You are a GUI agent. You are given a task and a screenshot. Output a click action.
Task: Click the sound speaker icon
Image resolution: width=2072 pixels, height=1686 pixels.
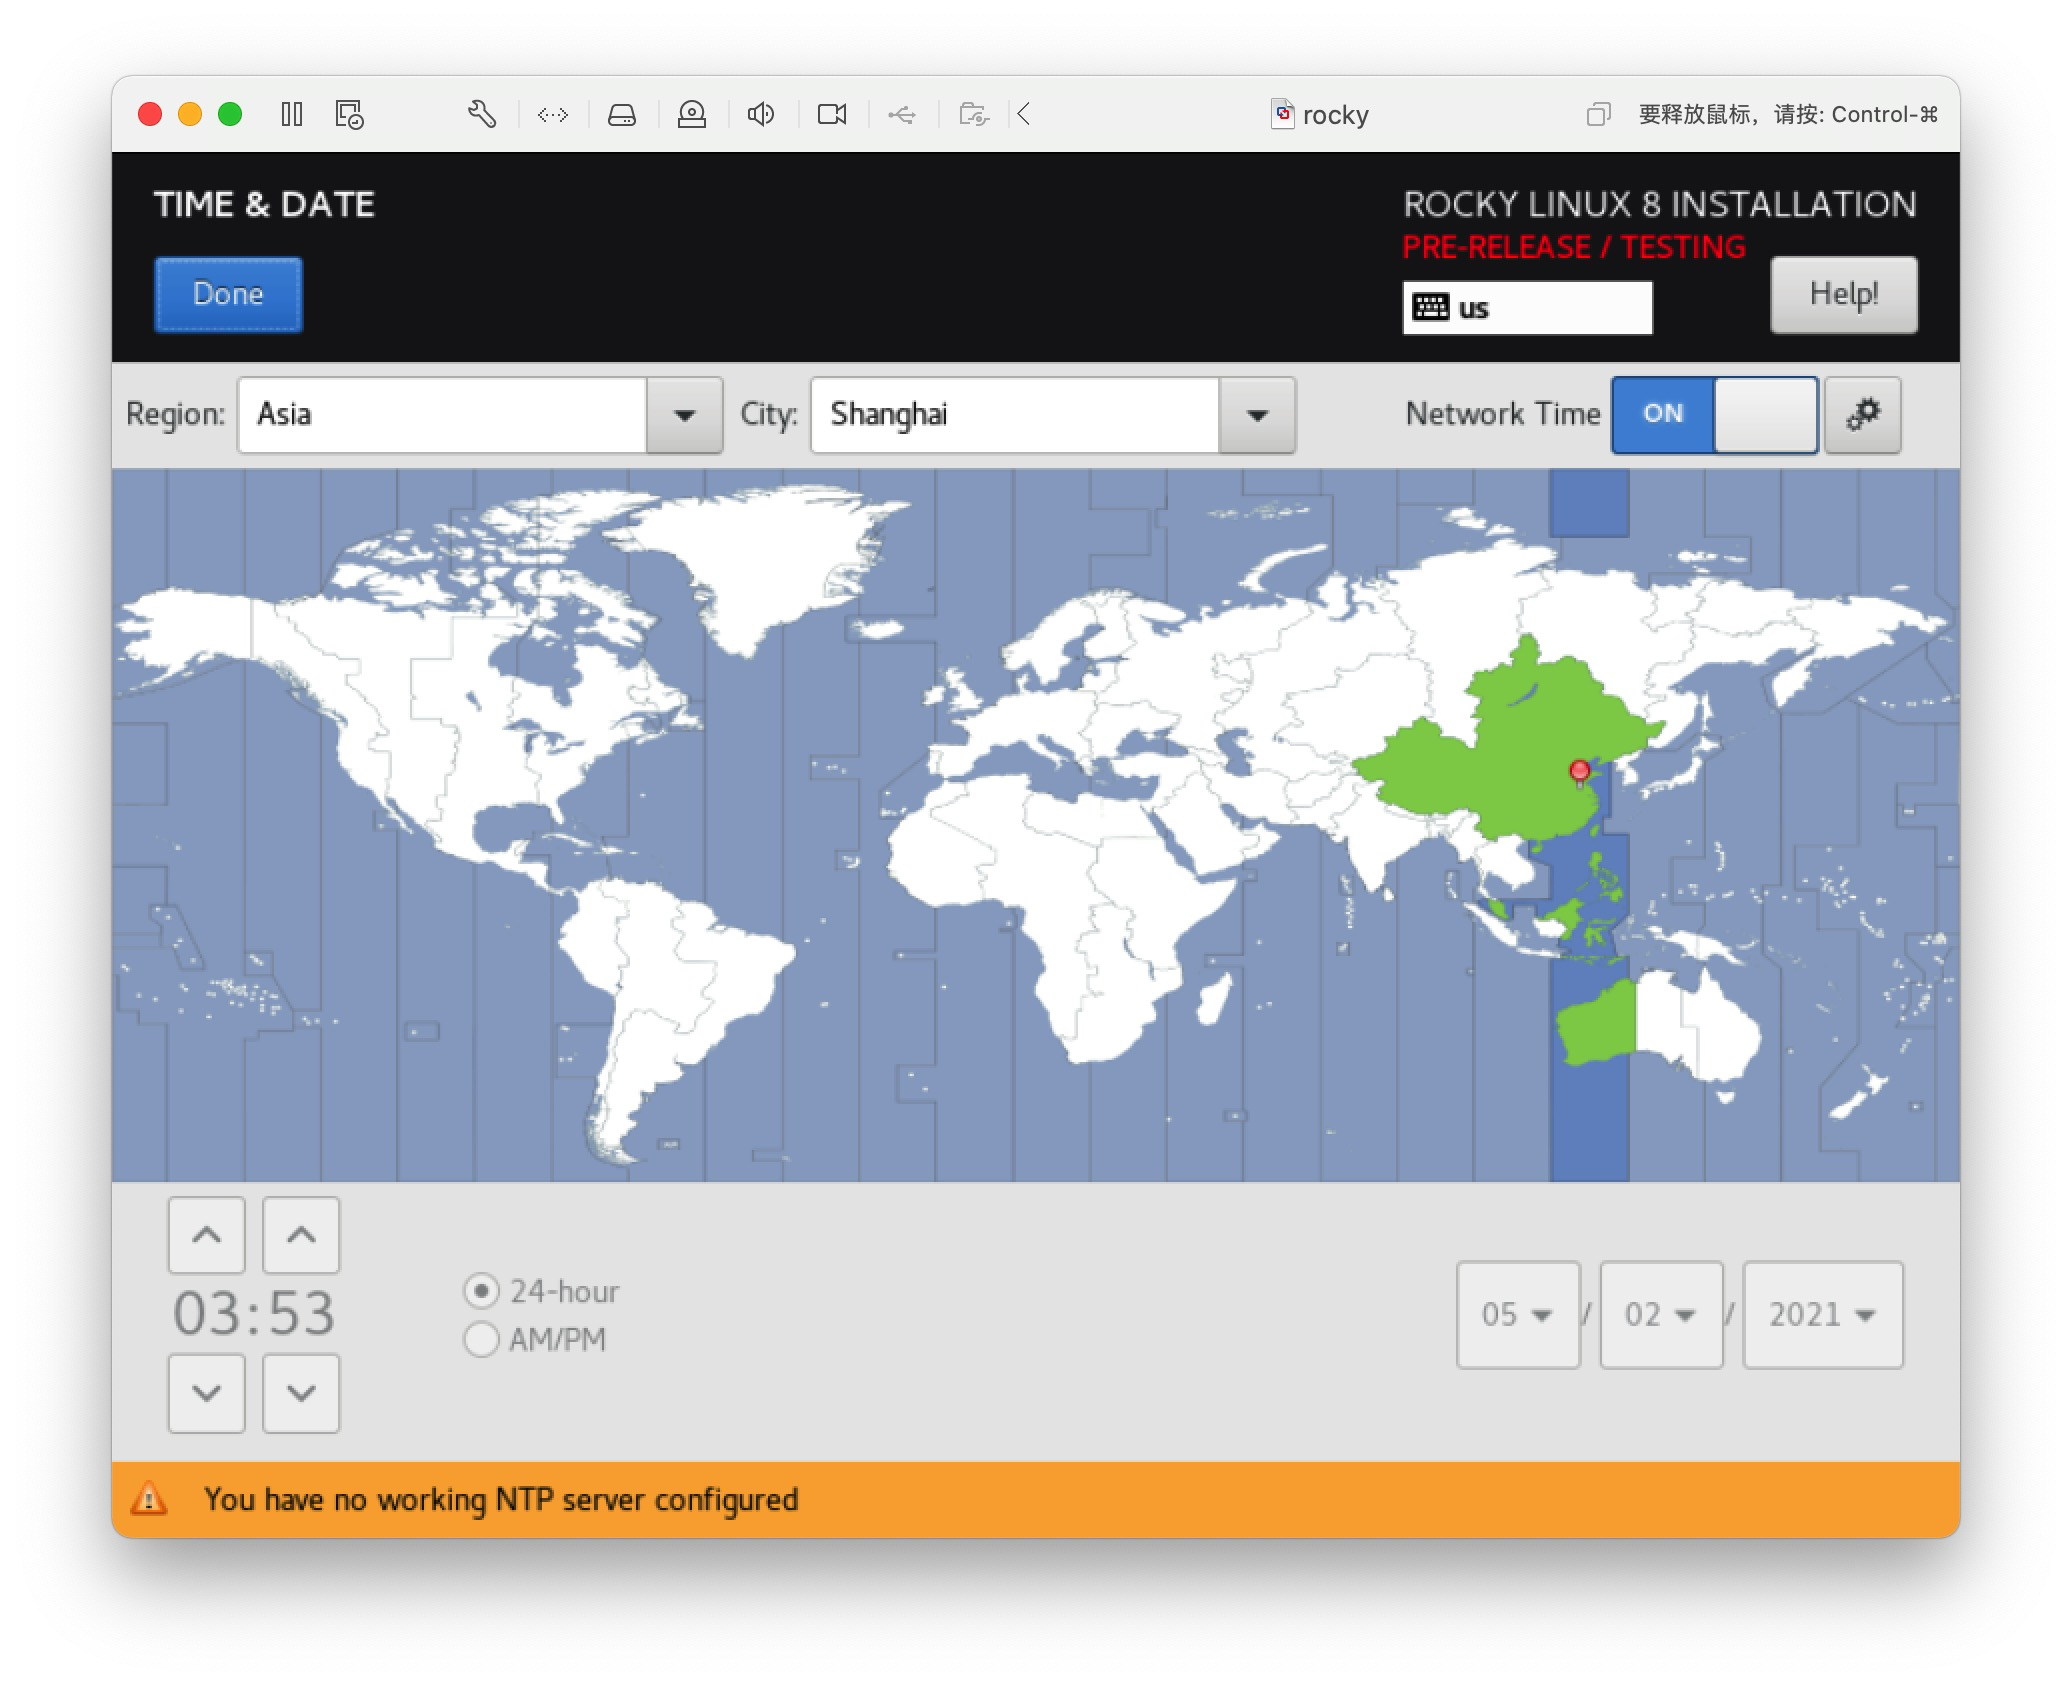coord(761,114)
